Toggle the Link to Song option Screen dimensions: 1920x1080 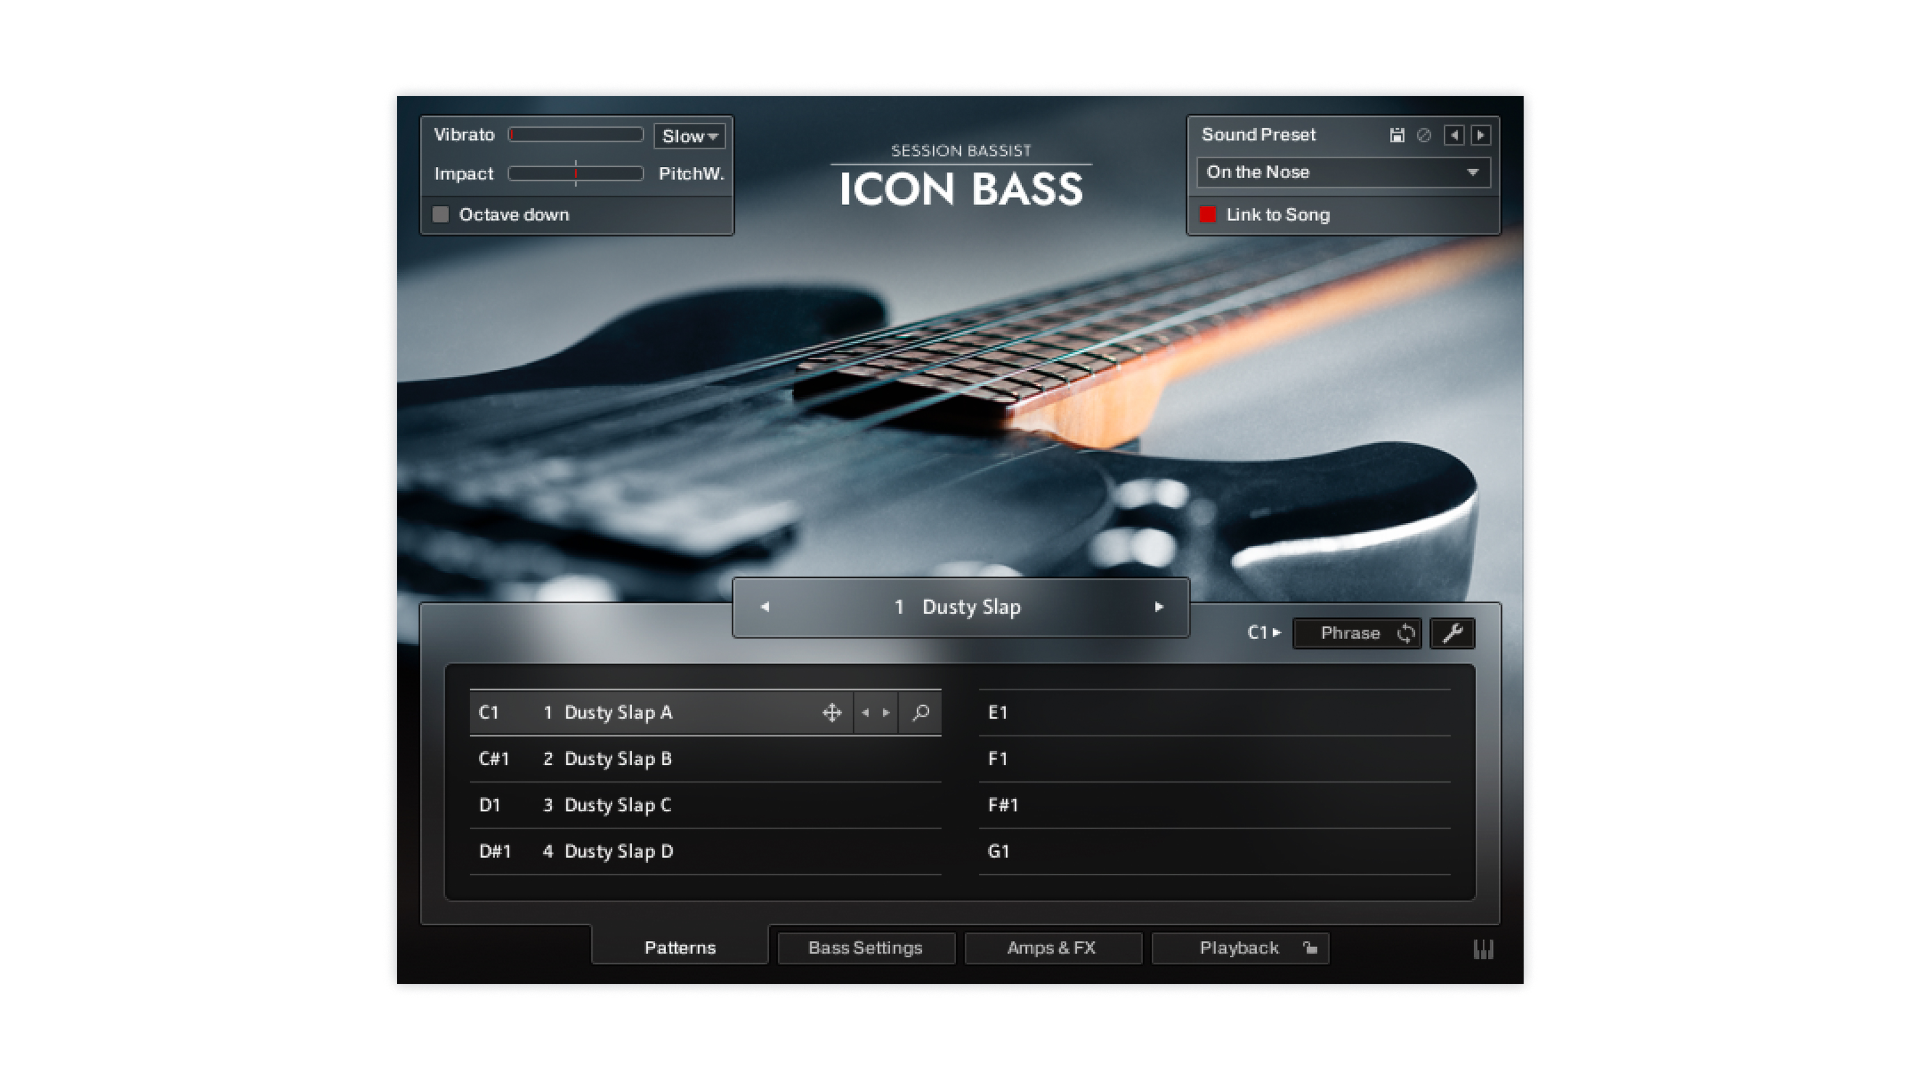pyautogui.click(x=1208, y=215)
